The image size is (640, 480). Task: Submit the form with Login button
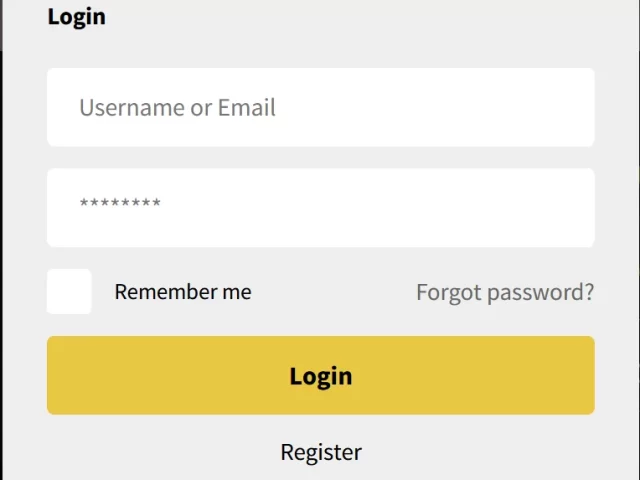pos(320,375)
